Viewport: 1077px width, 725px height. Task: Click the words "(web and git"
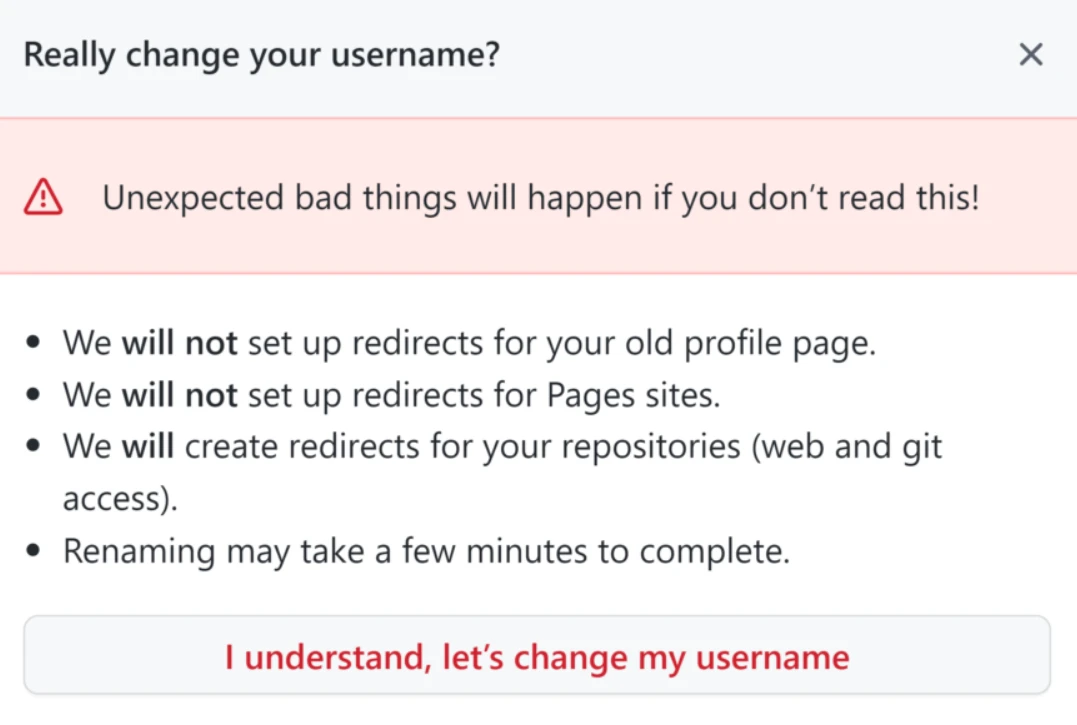(846, 447)
